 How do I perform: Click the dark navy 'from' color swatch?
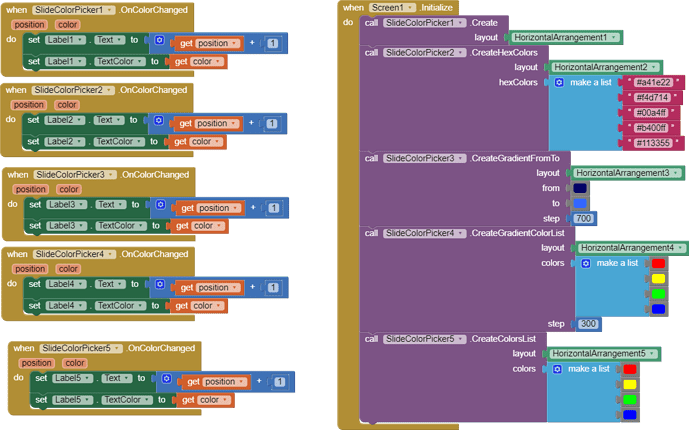[x=581, y=188]
